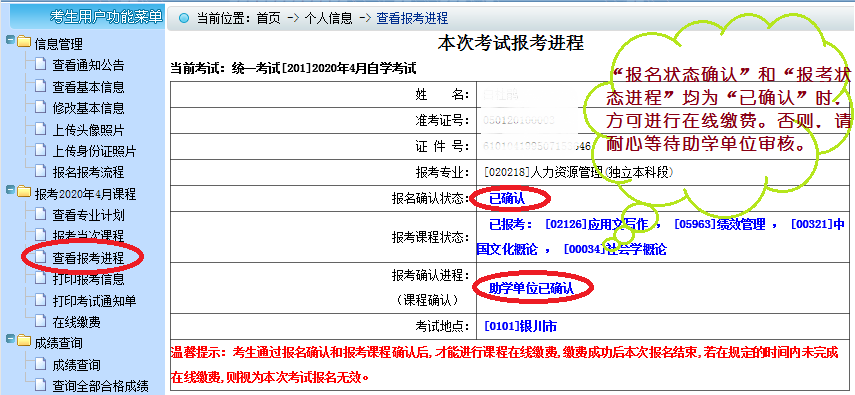This screenshot has width=855, height=395.
Task: Collapse the 信息管理 tree node
Action: 9,40
